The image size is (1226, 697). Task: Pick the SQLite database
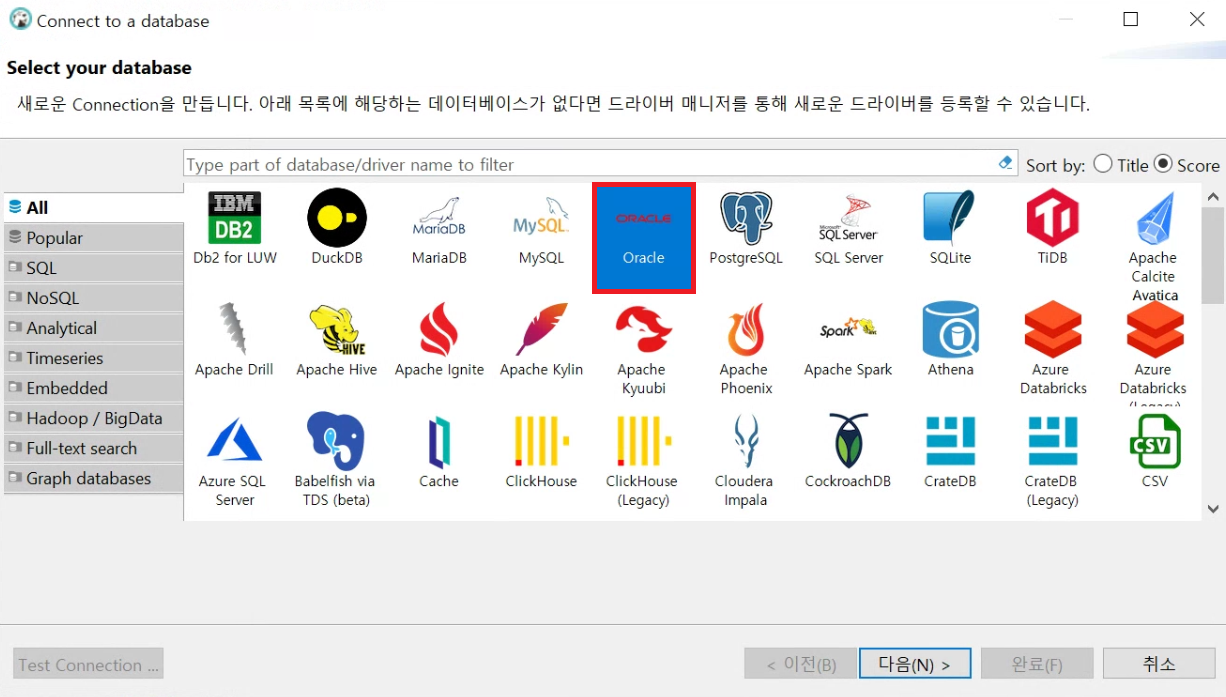tap(950, 230)
